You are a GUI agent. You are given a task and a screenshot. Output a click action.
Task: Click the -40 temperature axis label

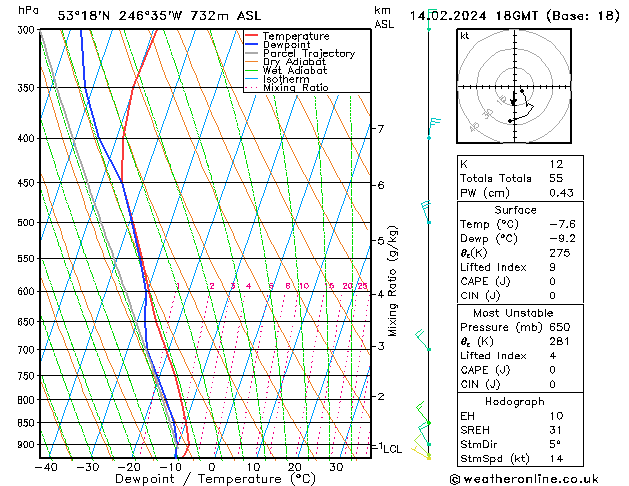pos(47,467)
